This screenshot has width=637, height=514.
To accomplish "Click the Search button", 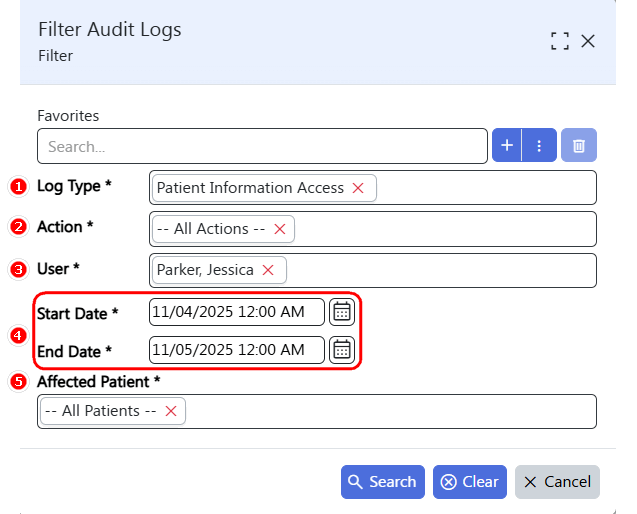I will click(383, 482).
